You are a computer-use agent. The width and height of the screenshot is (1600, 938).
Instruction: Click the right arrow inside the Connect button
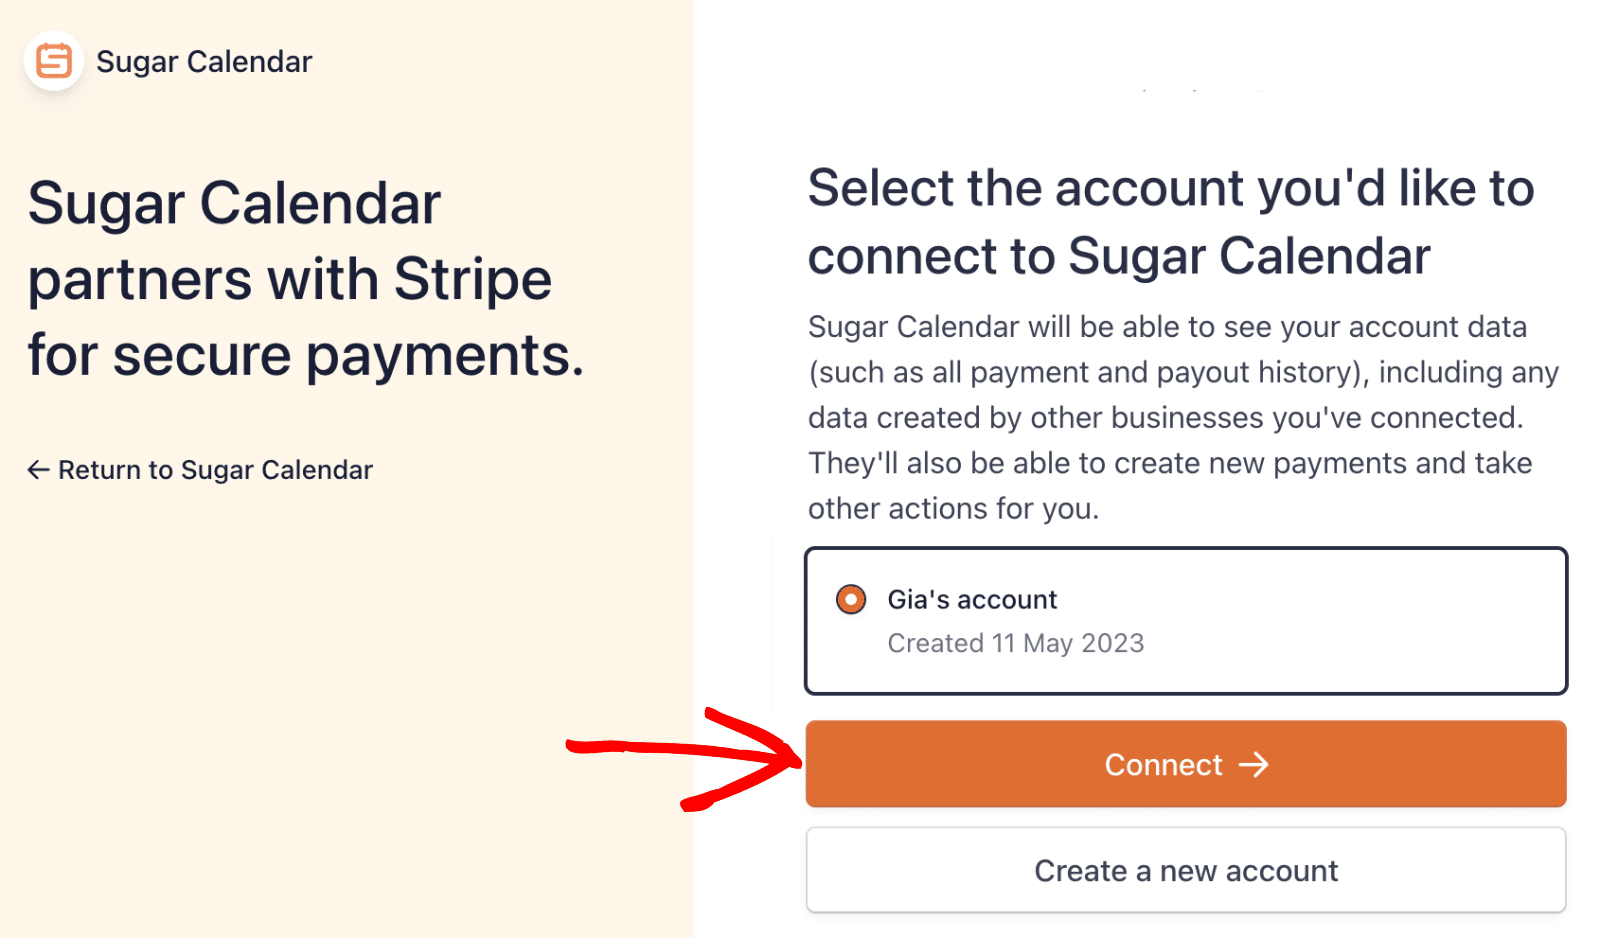tap(1254, 764)
